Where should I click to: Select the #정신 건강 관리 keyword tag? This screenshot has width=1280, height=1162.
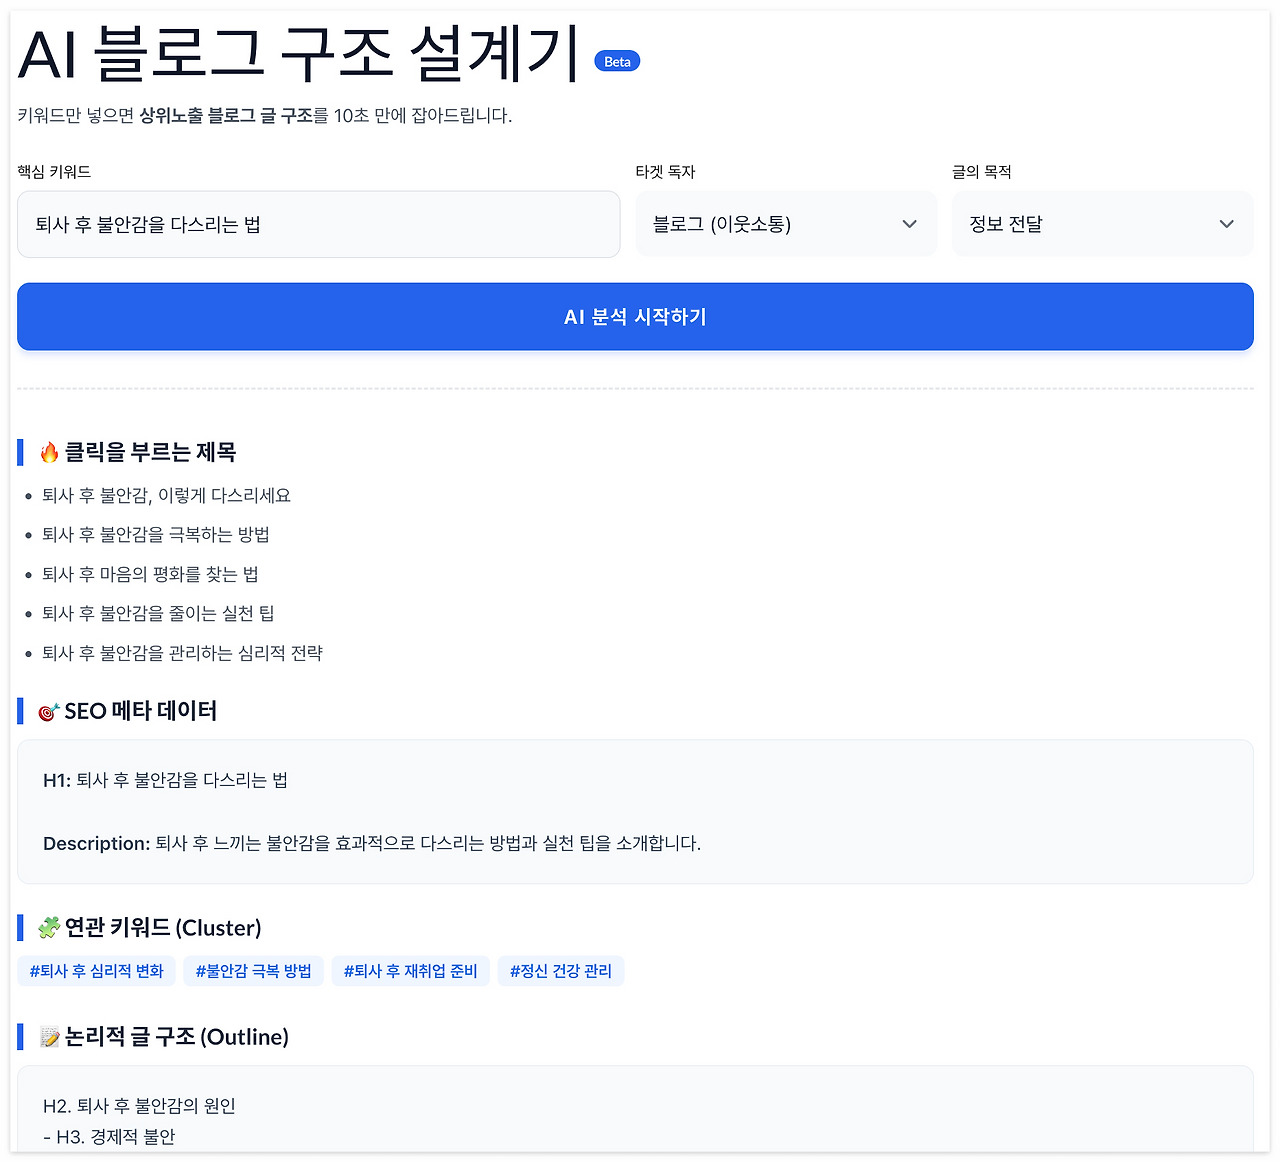click(561, 970)
